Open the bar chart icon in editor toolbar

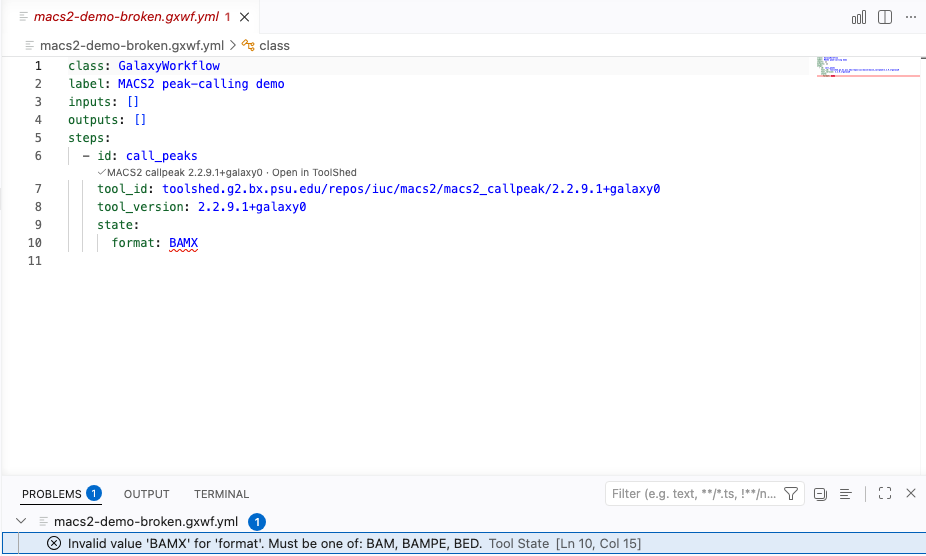[859, 17]
